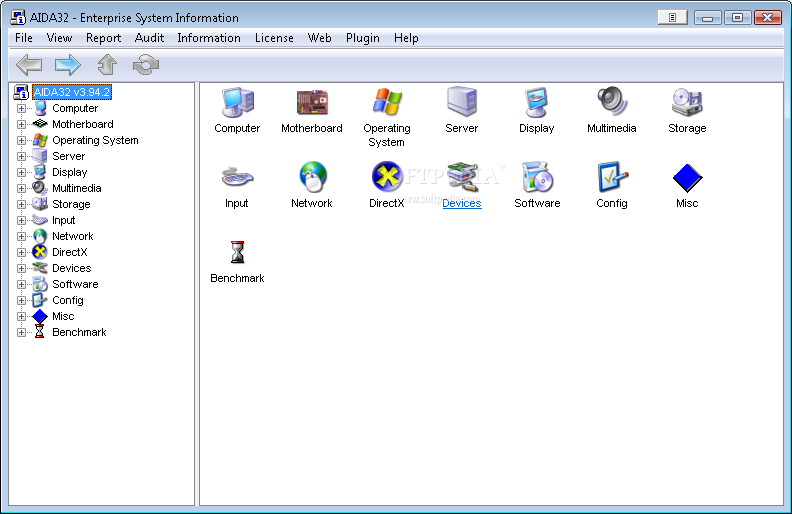
Task: Open the License menu
Action: tap(274, 38)
